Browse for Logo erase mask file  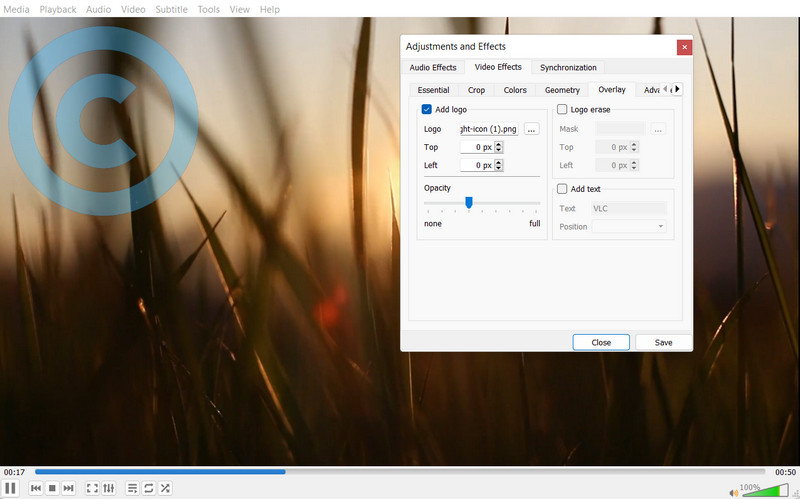point(658,130)
